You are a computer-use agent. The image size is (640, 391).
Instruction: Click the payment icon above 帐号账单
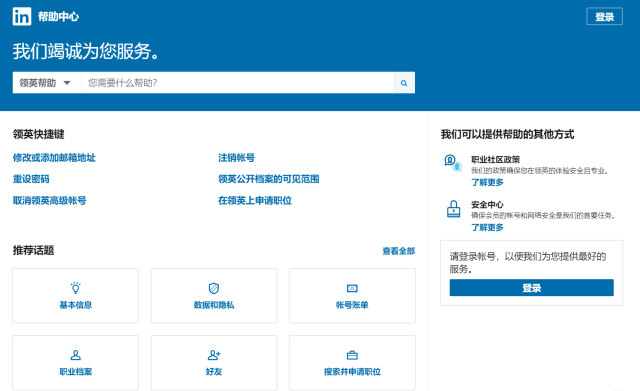352,288
